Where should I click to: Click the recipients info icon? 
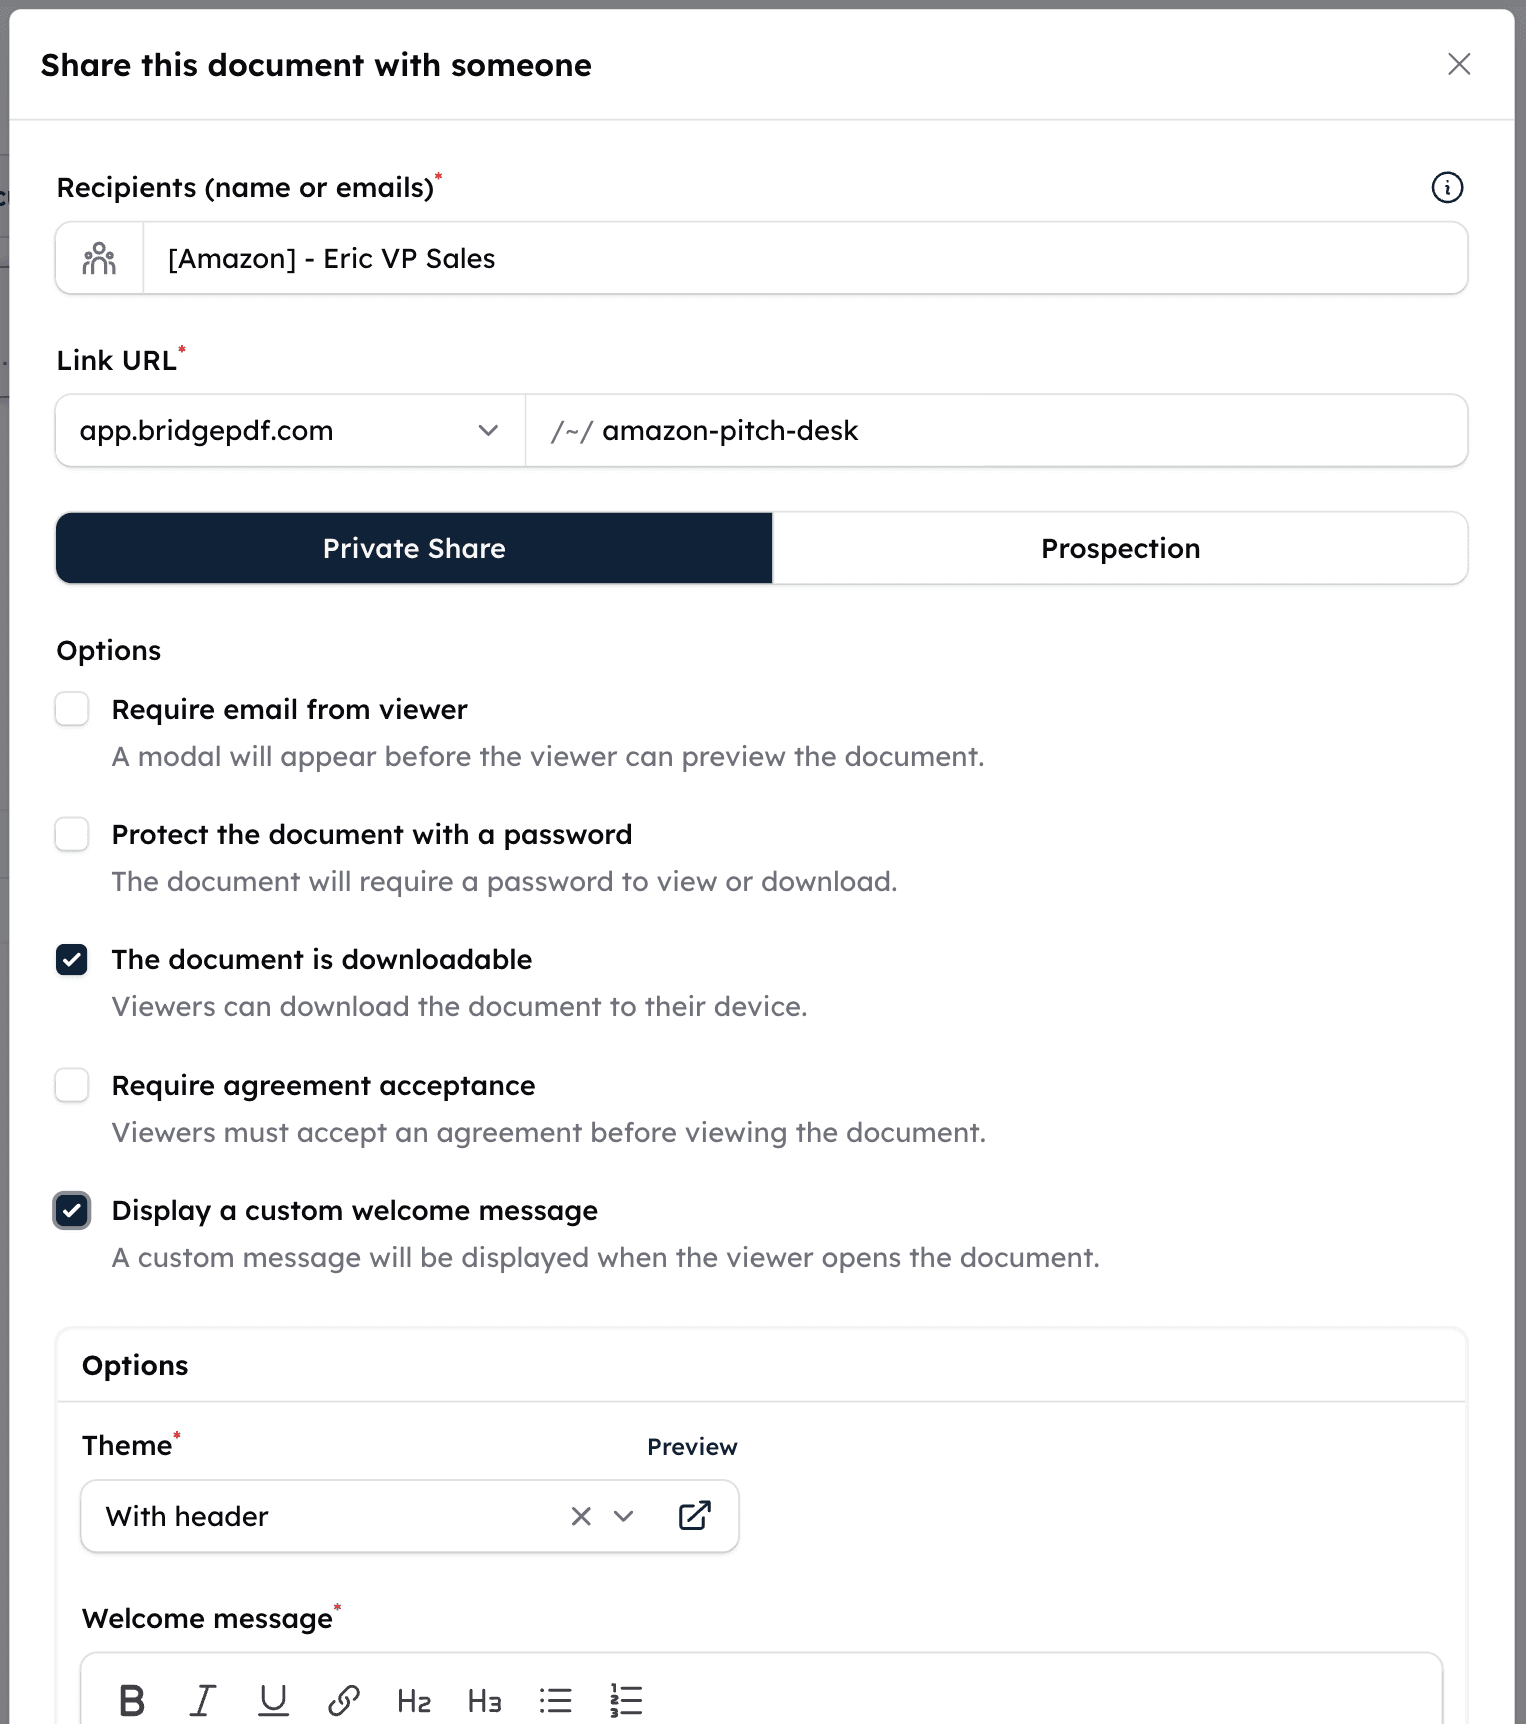coord(1447,187)
